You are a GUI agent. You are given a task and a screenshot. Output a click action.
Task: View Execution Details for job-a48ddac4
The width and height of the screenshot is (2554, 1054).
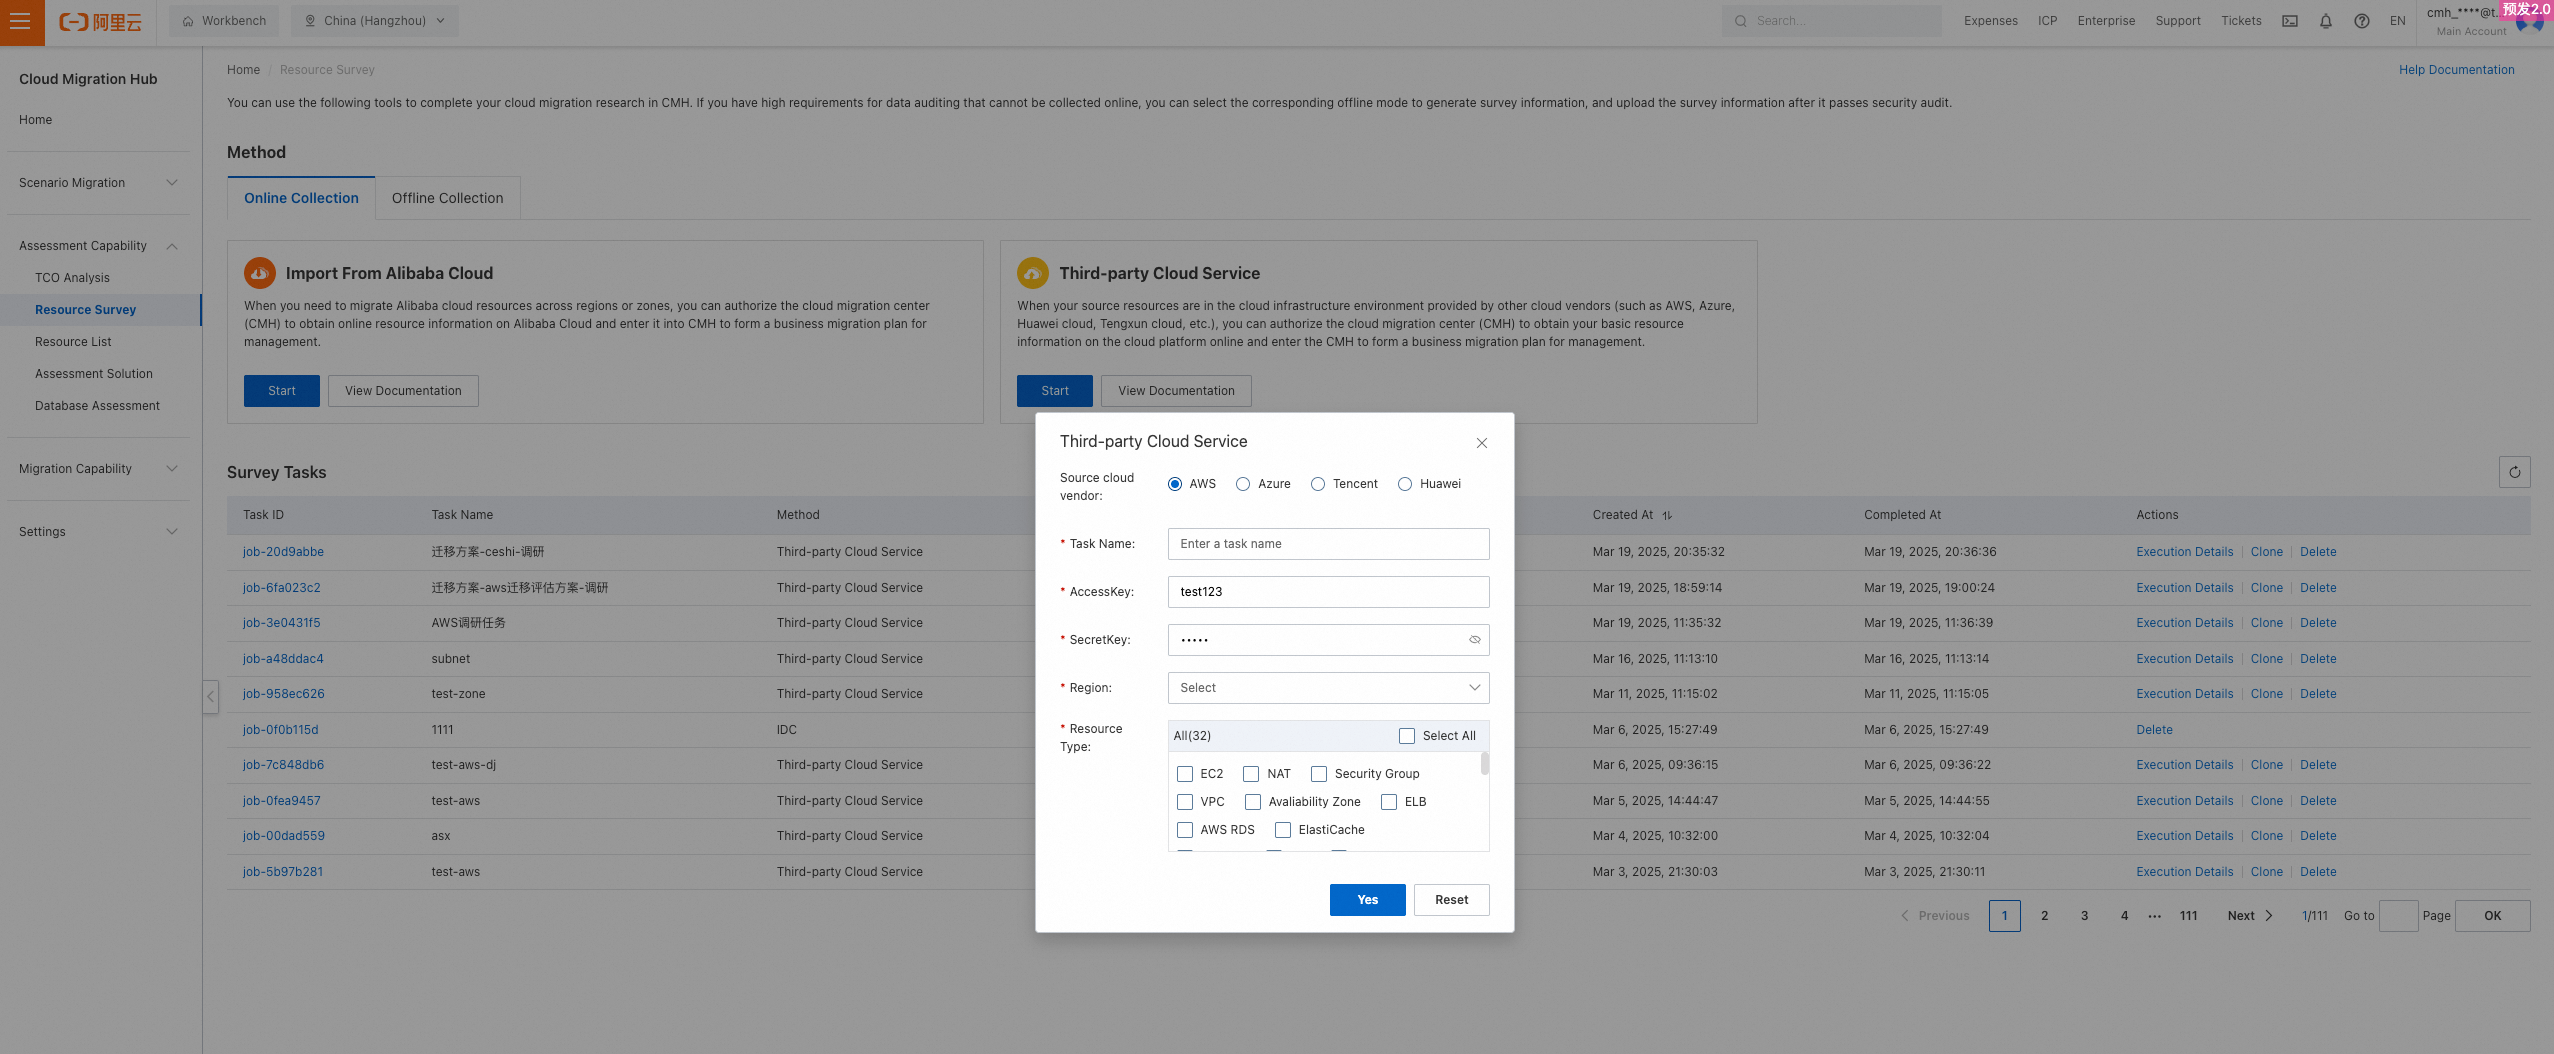click(2184, 659)
